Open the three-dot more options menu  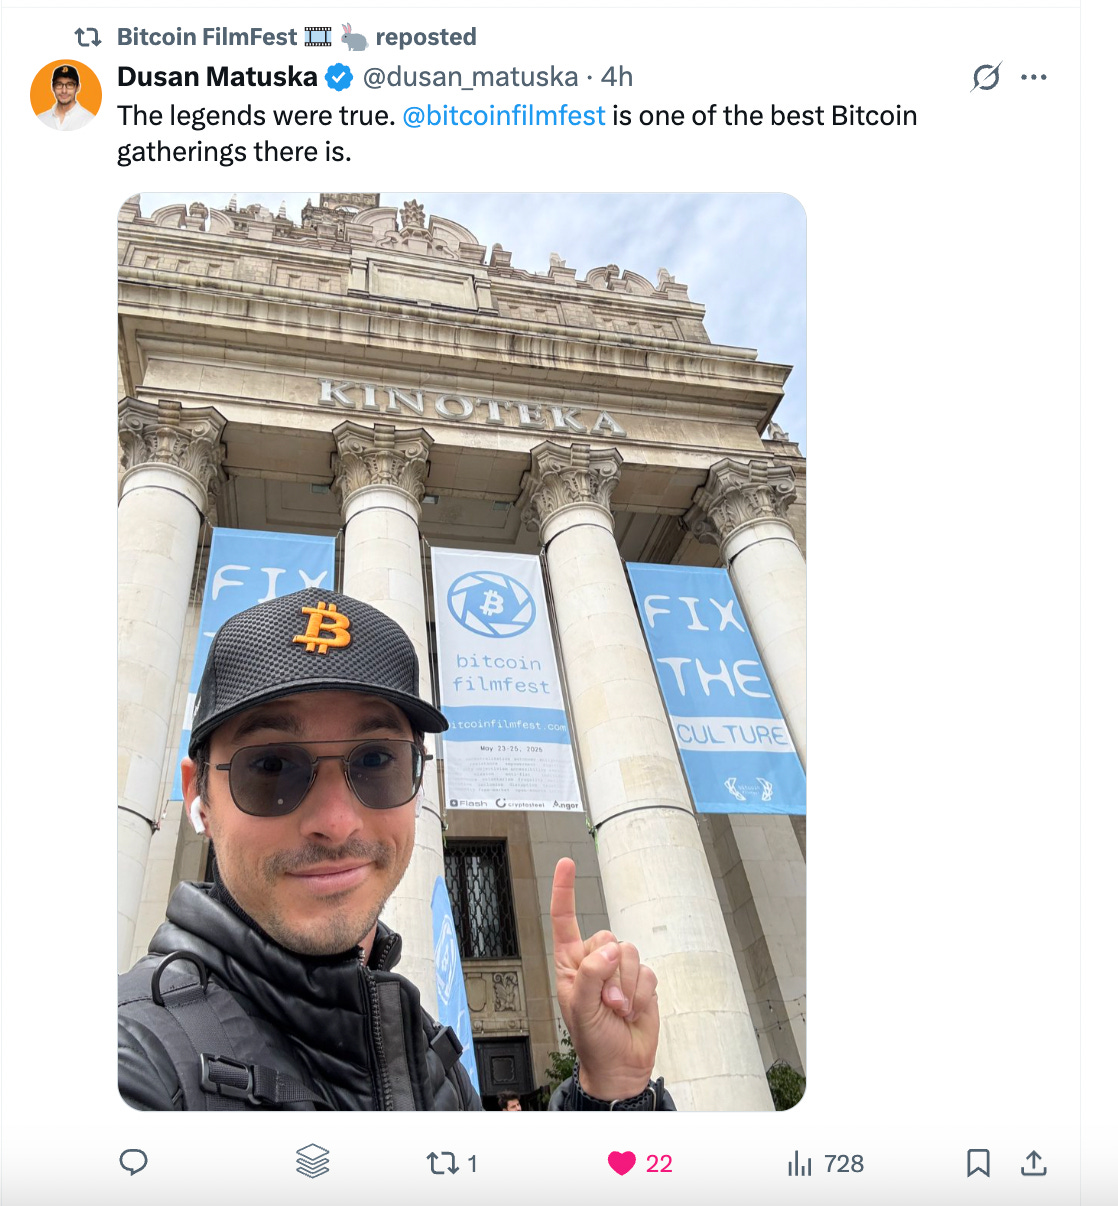(x=1034, y=77)
